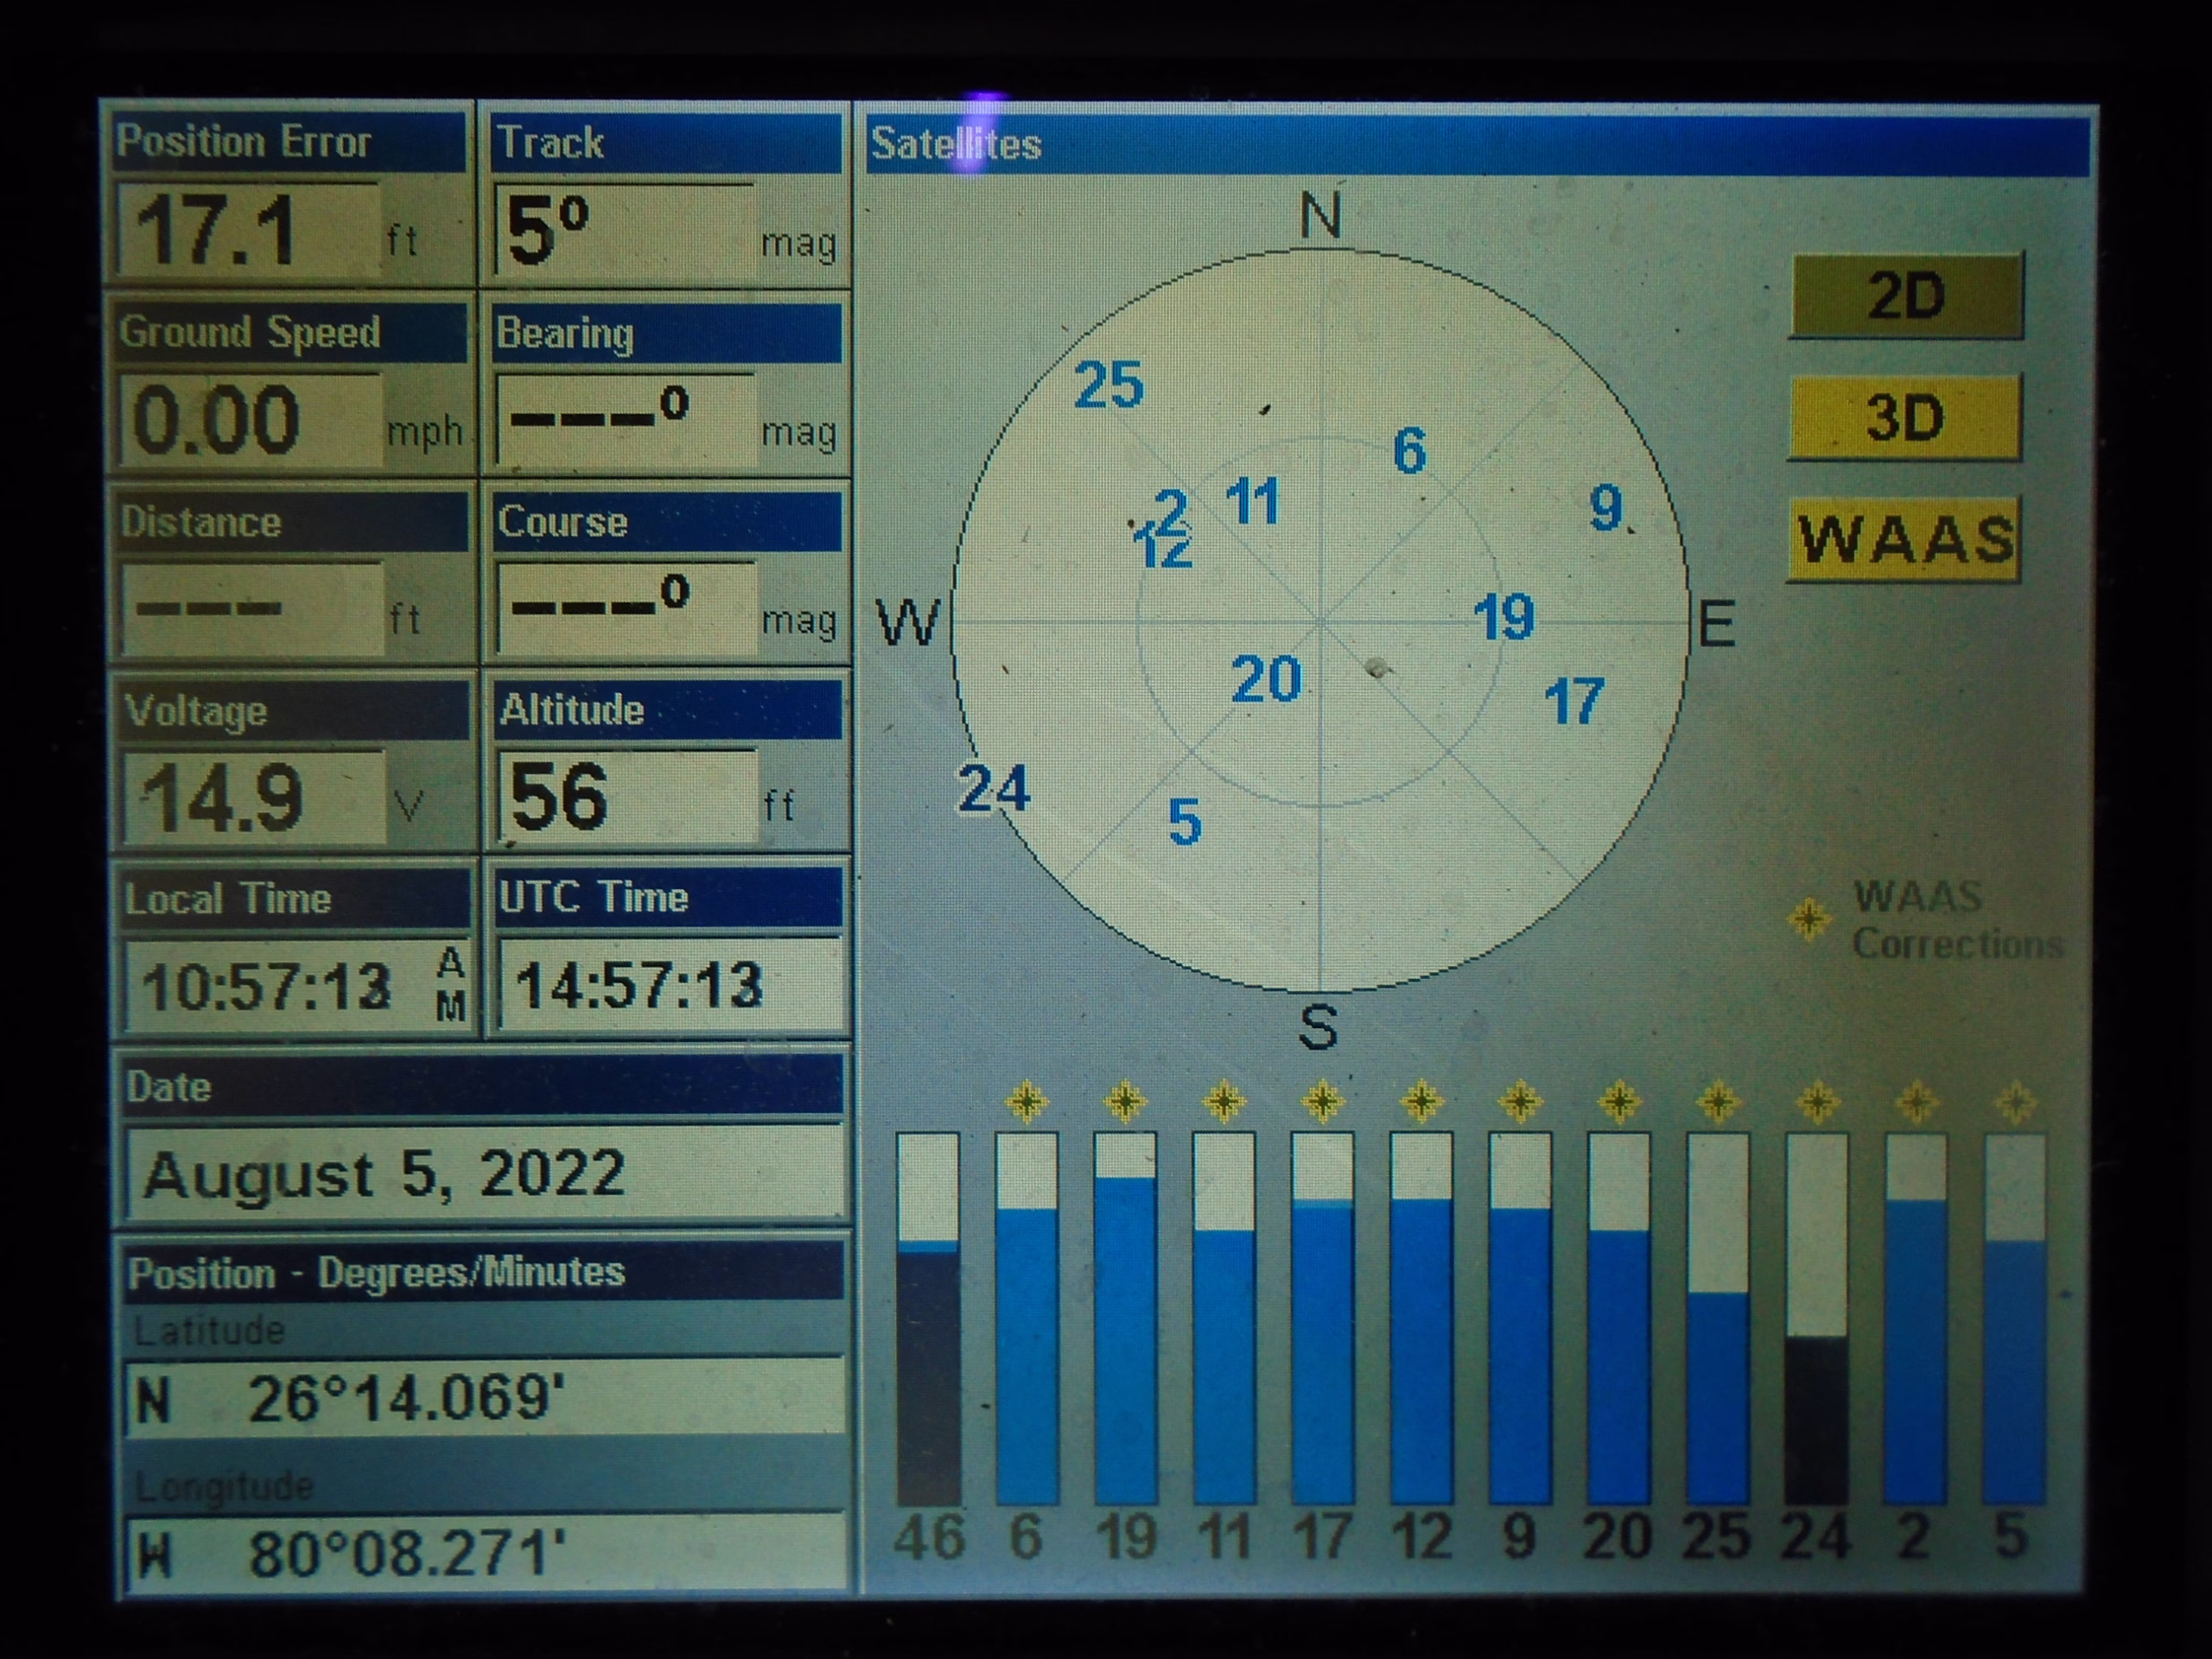Click the Position - Degrees/Minutes header
2212x1659 pixels.
pyautogui.click(x=484, y=1272)
